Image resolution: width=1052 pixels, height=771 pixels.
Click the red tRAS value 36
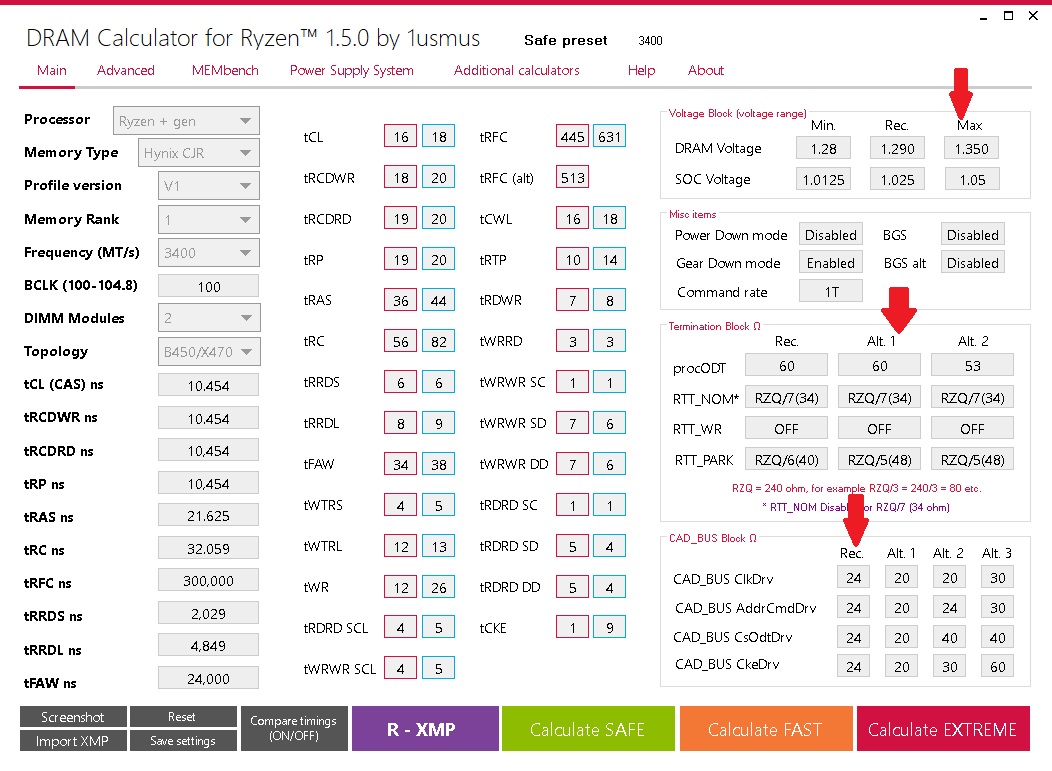[401, 301]
